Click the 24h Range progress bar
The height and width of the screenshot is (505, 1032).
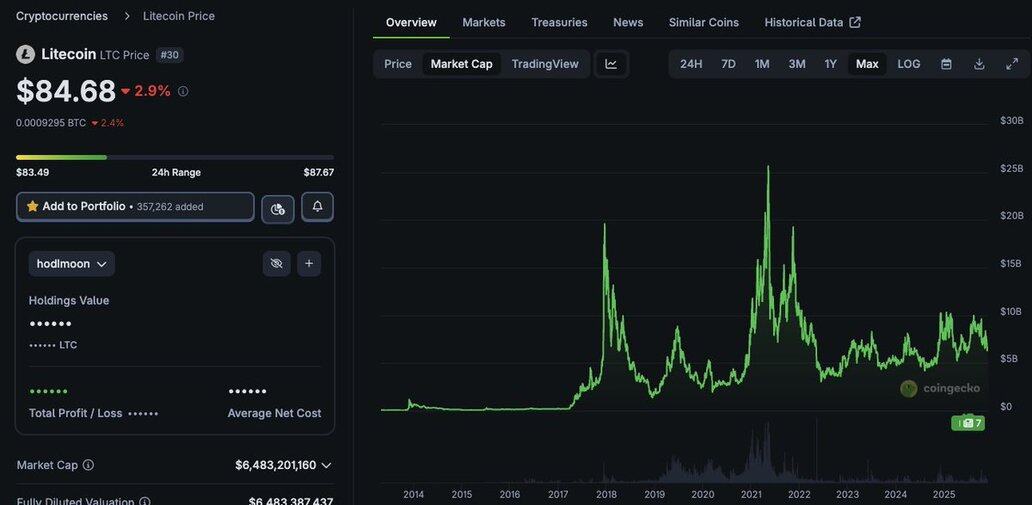[175, 157]
